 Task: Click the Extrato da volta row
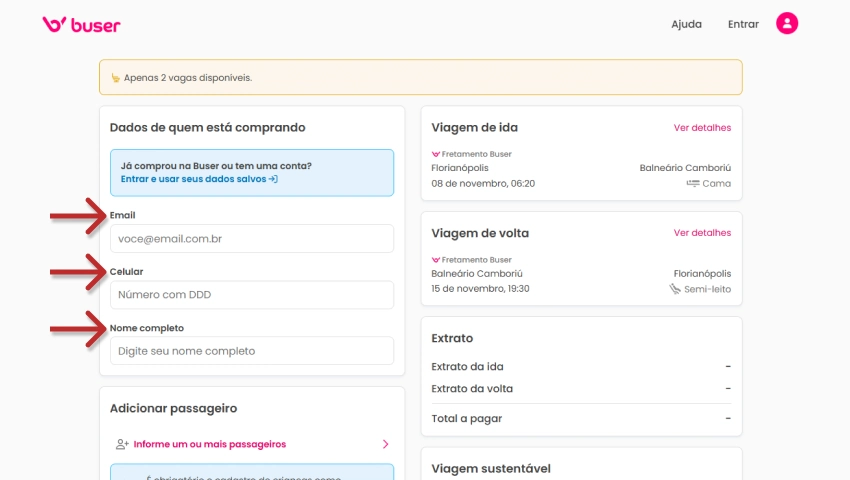[581, 389]
